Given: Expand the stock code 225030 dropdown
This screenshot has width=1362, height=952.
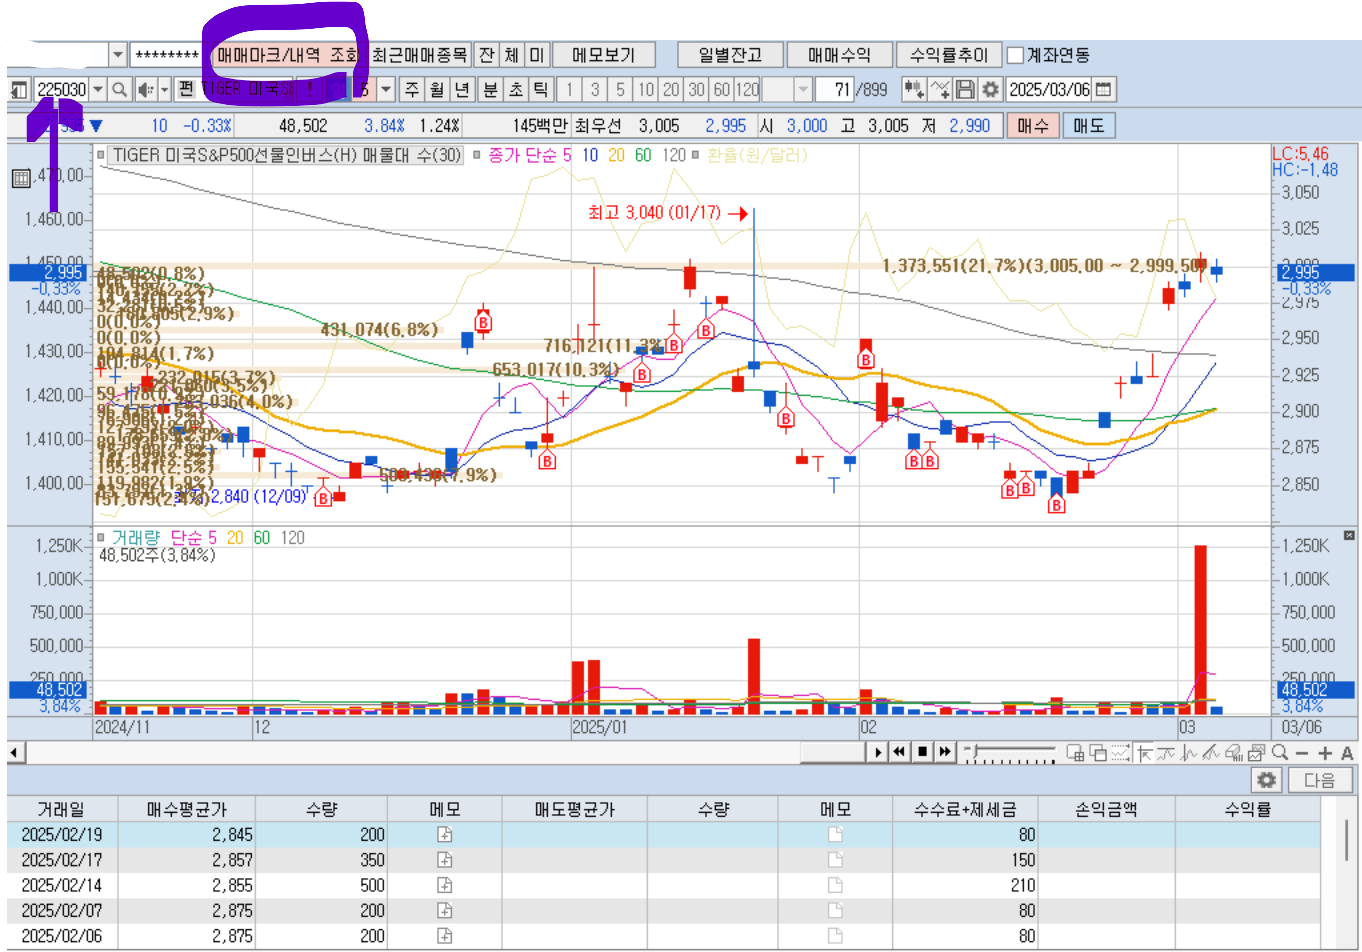Looking at the screenshot, I should point(98,90).
